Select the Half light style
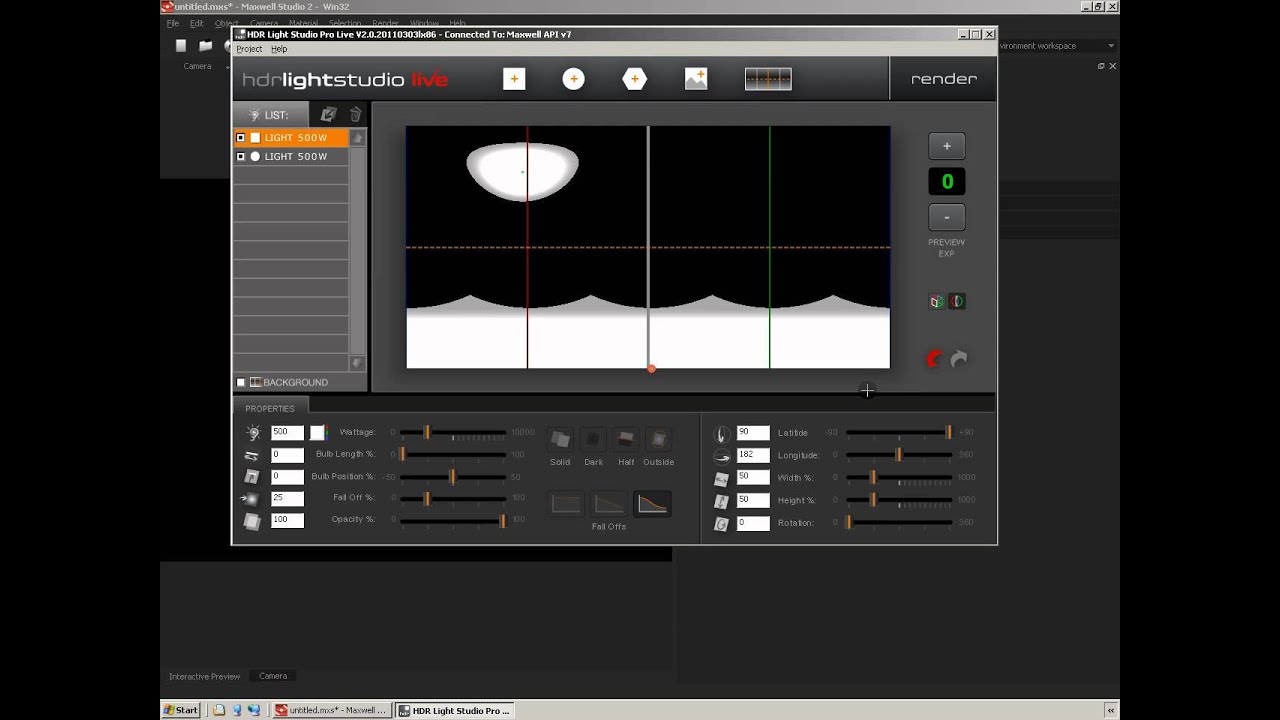This screenshot has height=720, width=1280. click(626, 439)
